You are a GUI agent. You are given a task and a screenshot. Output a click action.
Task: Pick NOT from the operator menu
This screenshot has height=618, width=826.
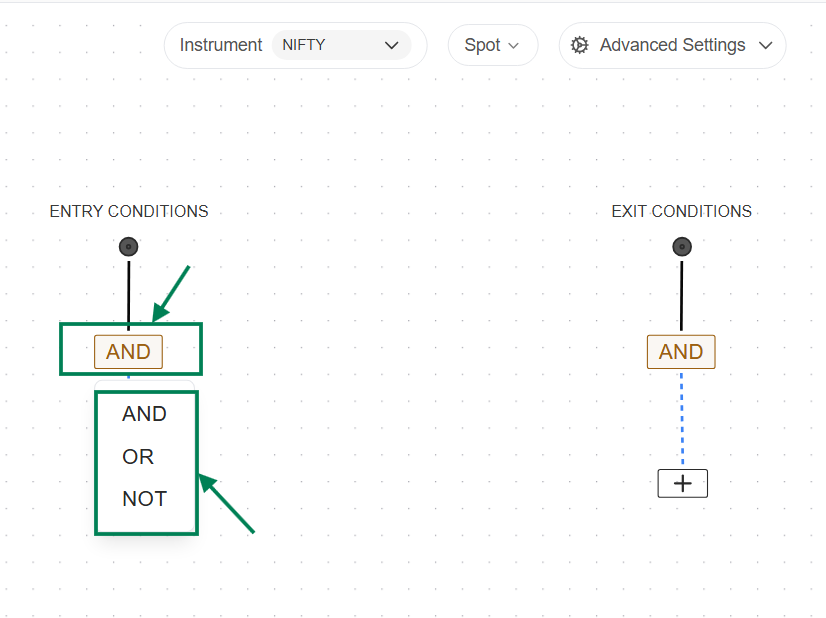(x=144, y=499)
